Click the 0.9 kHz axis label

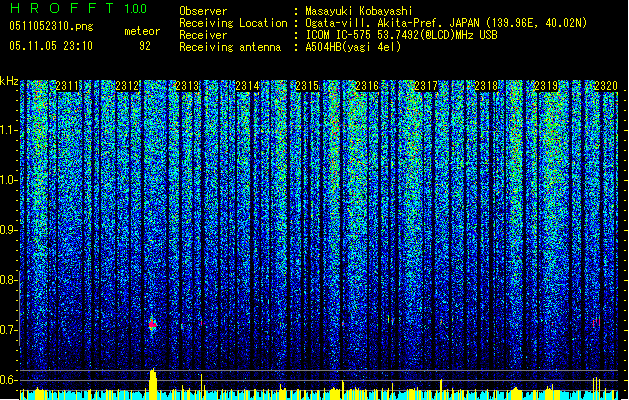click(9, 230)
